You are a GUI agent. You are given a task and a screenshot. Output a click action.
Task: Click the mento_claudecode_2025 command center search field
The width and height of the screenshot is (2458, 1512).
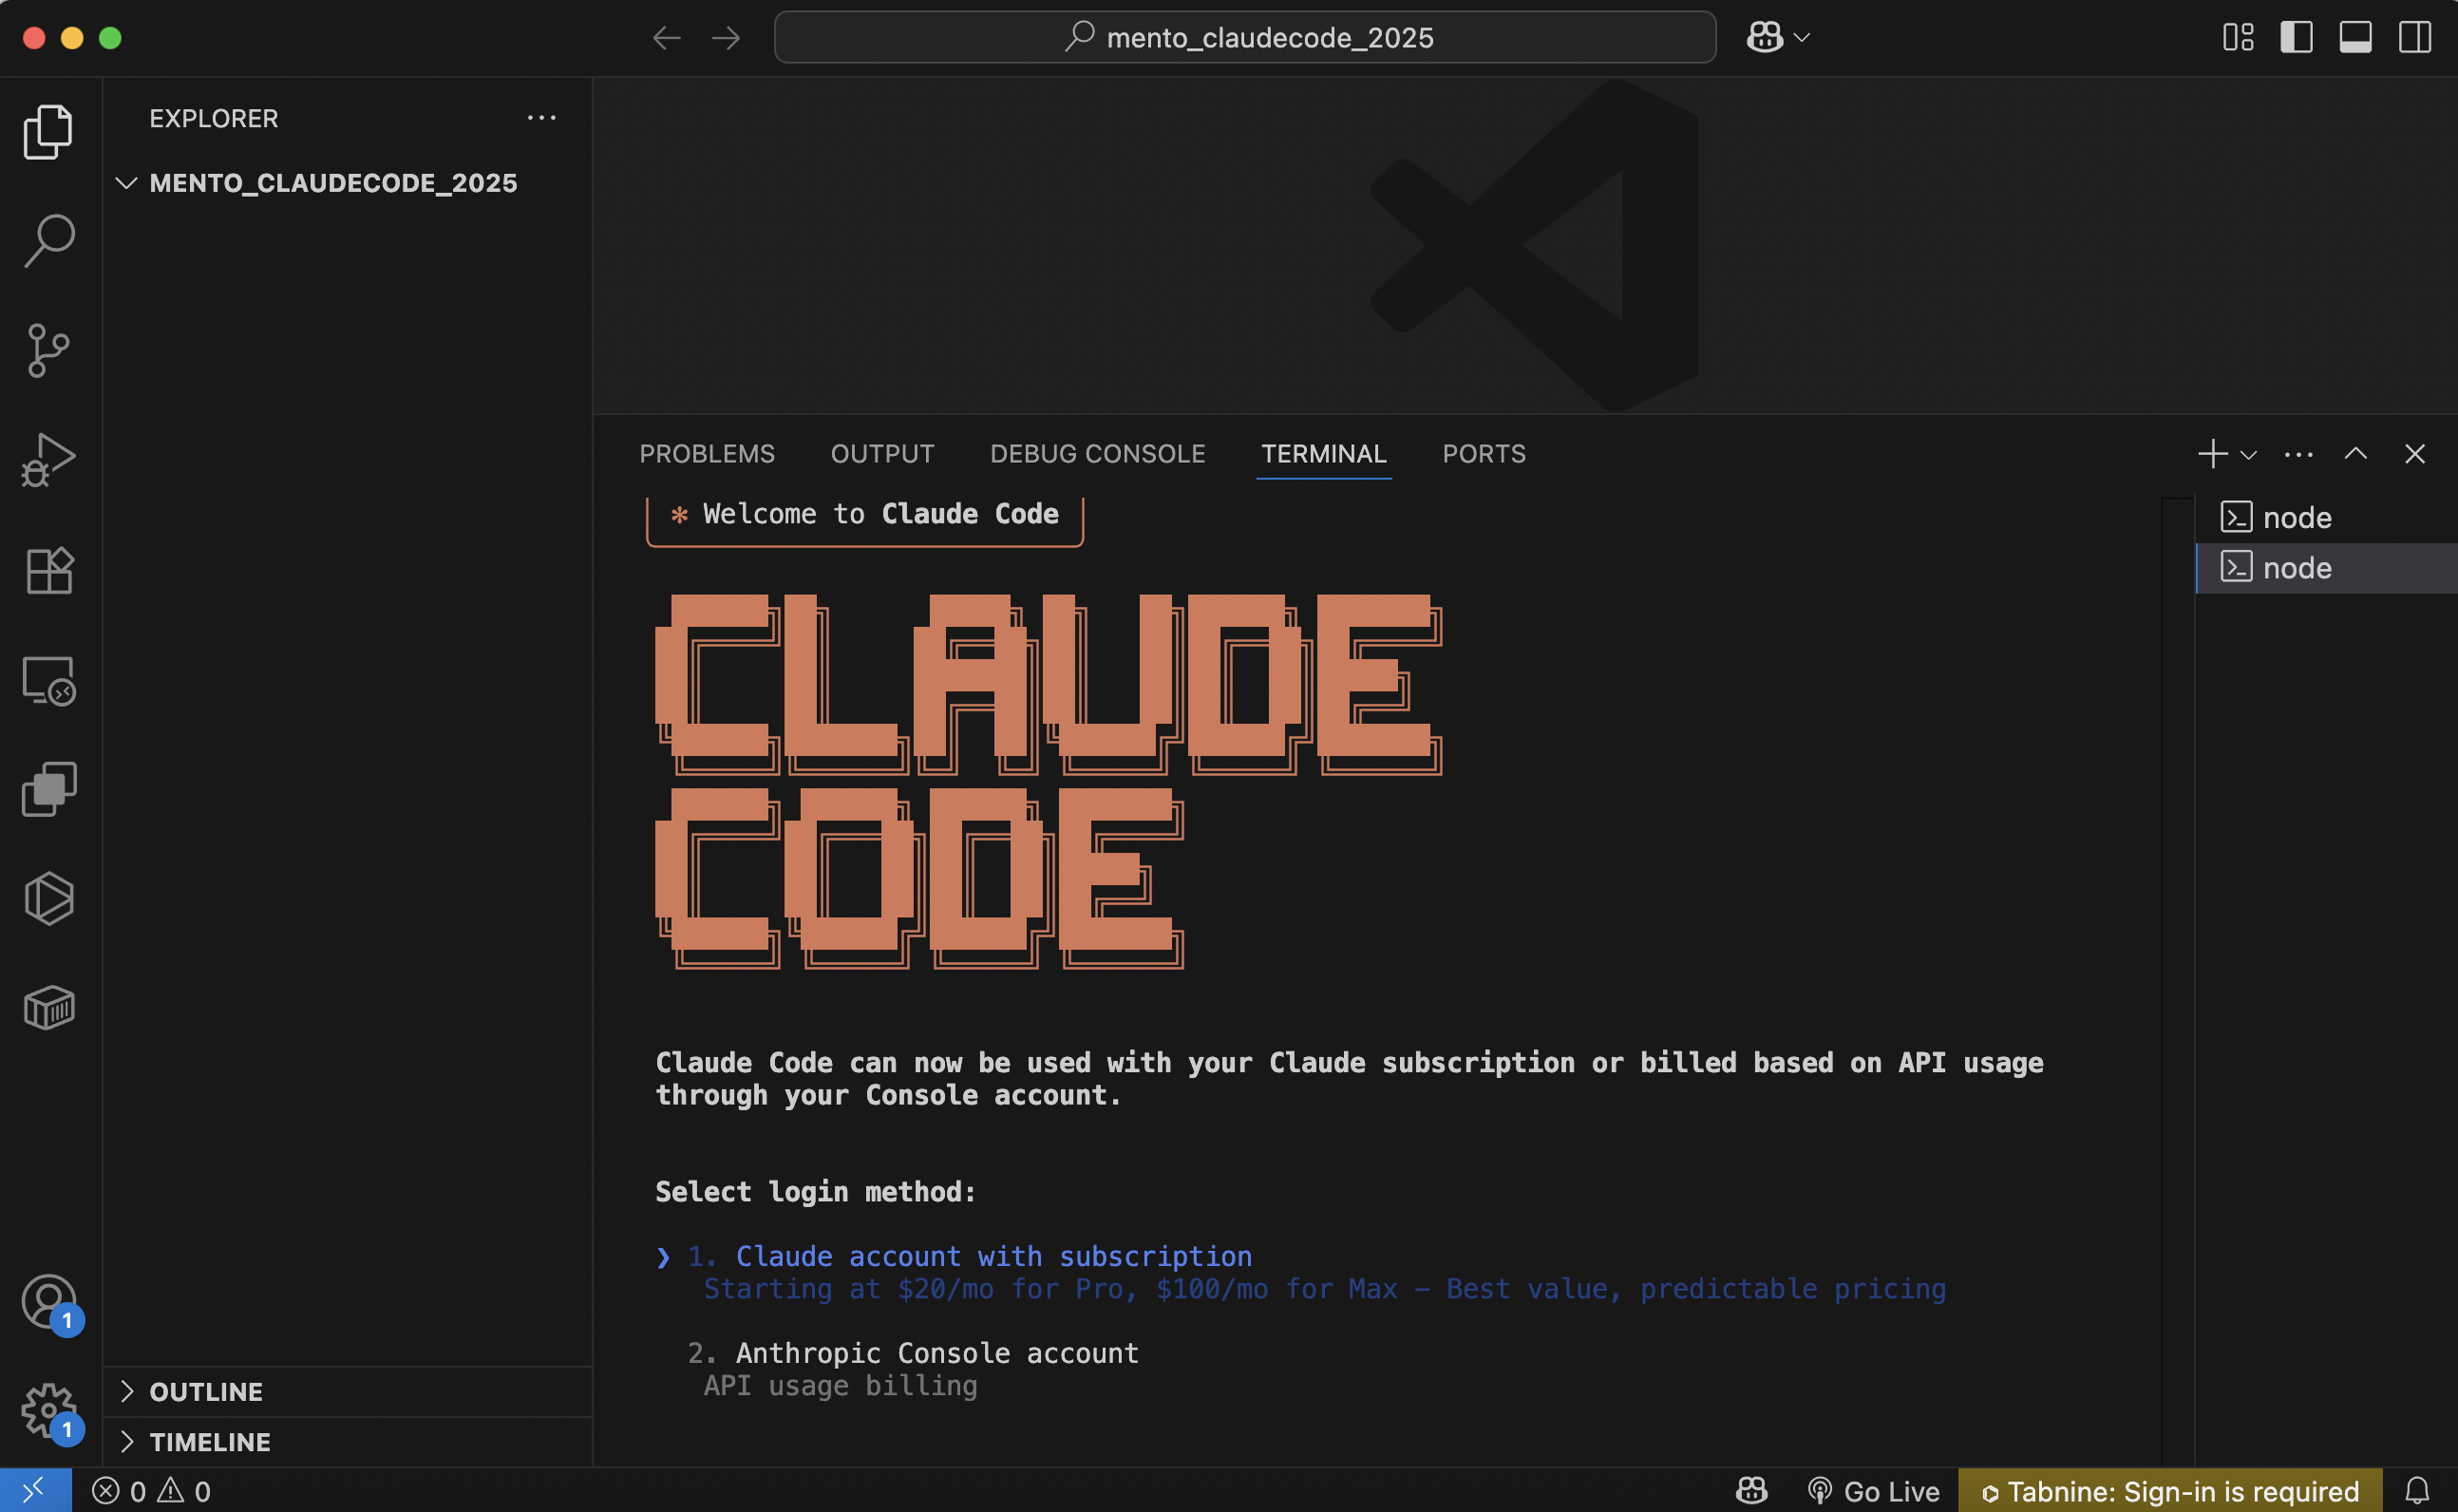coord(1244,38)
